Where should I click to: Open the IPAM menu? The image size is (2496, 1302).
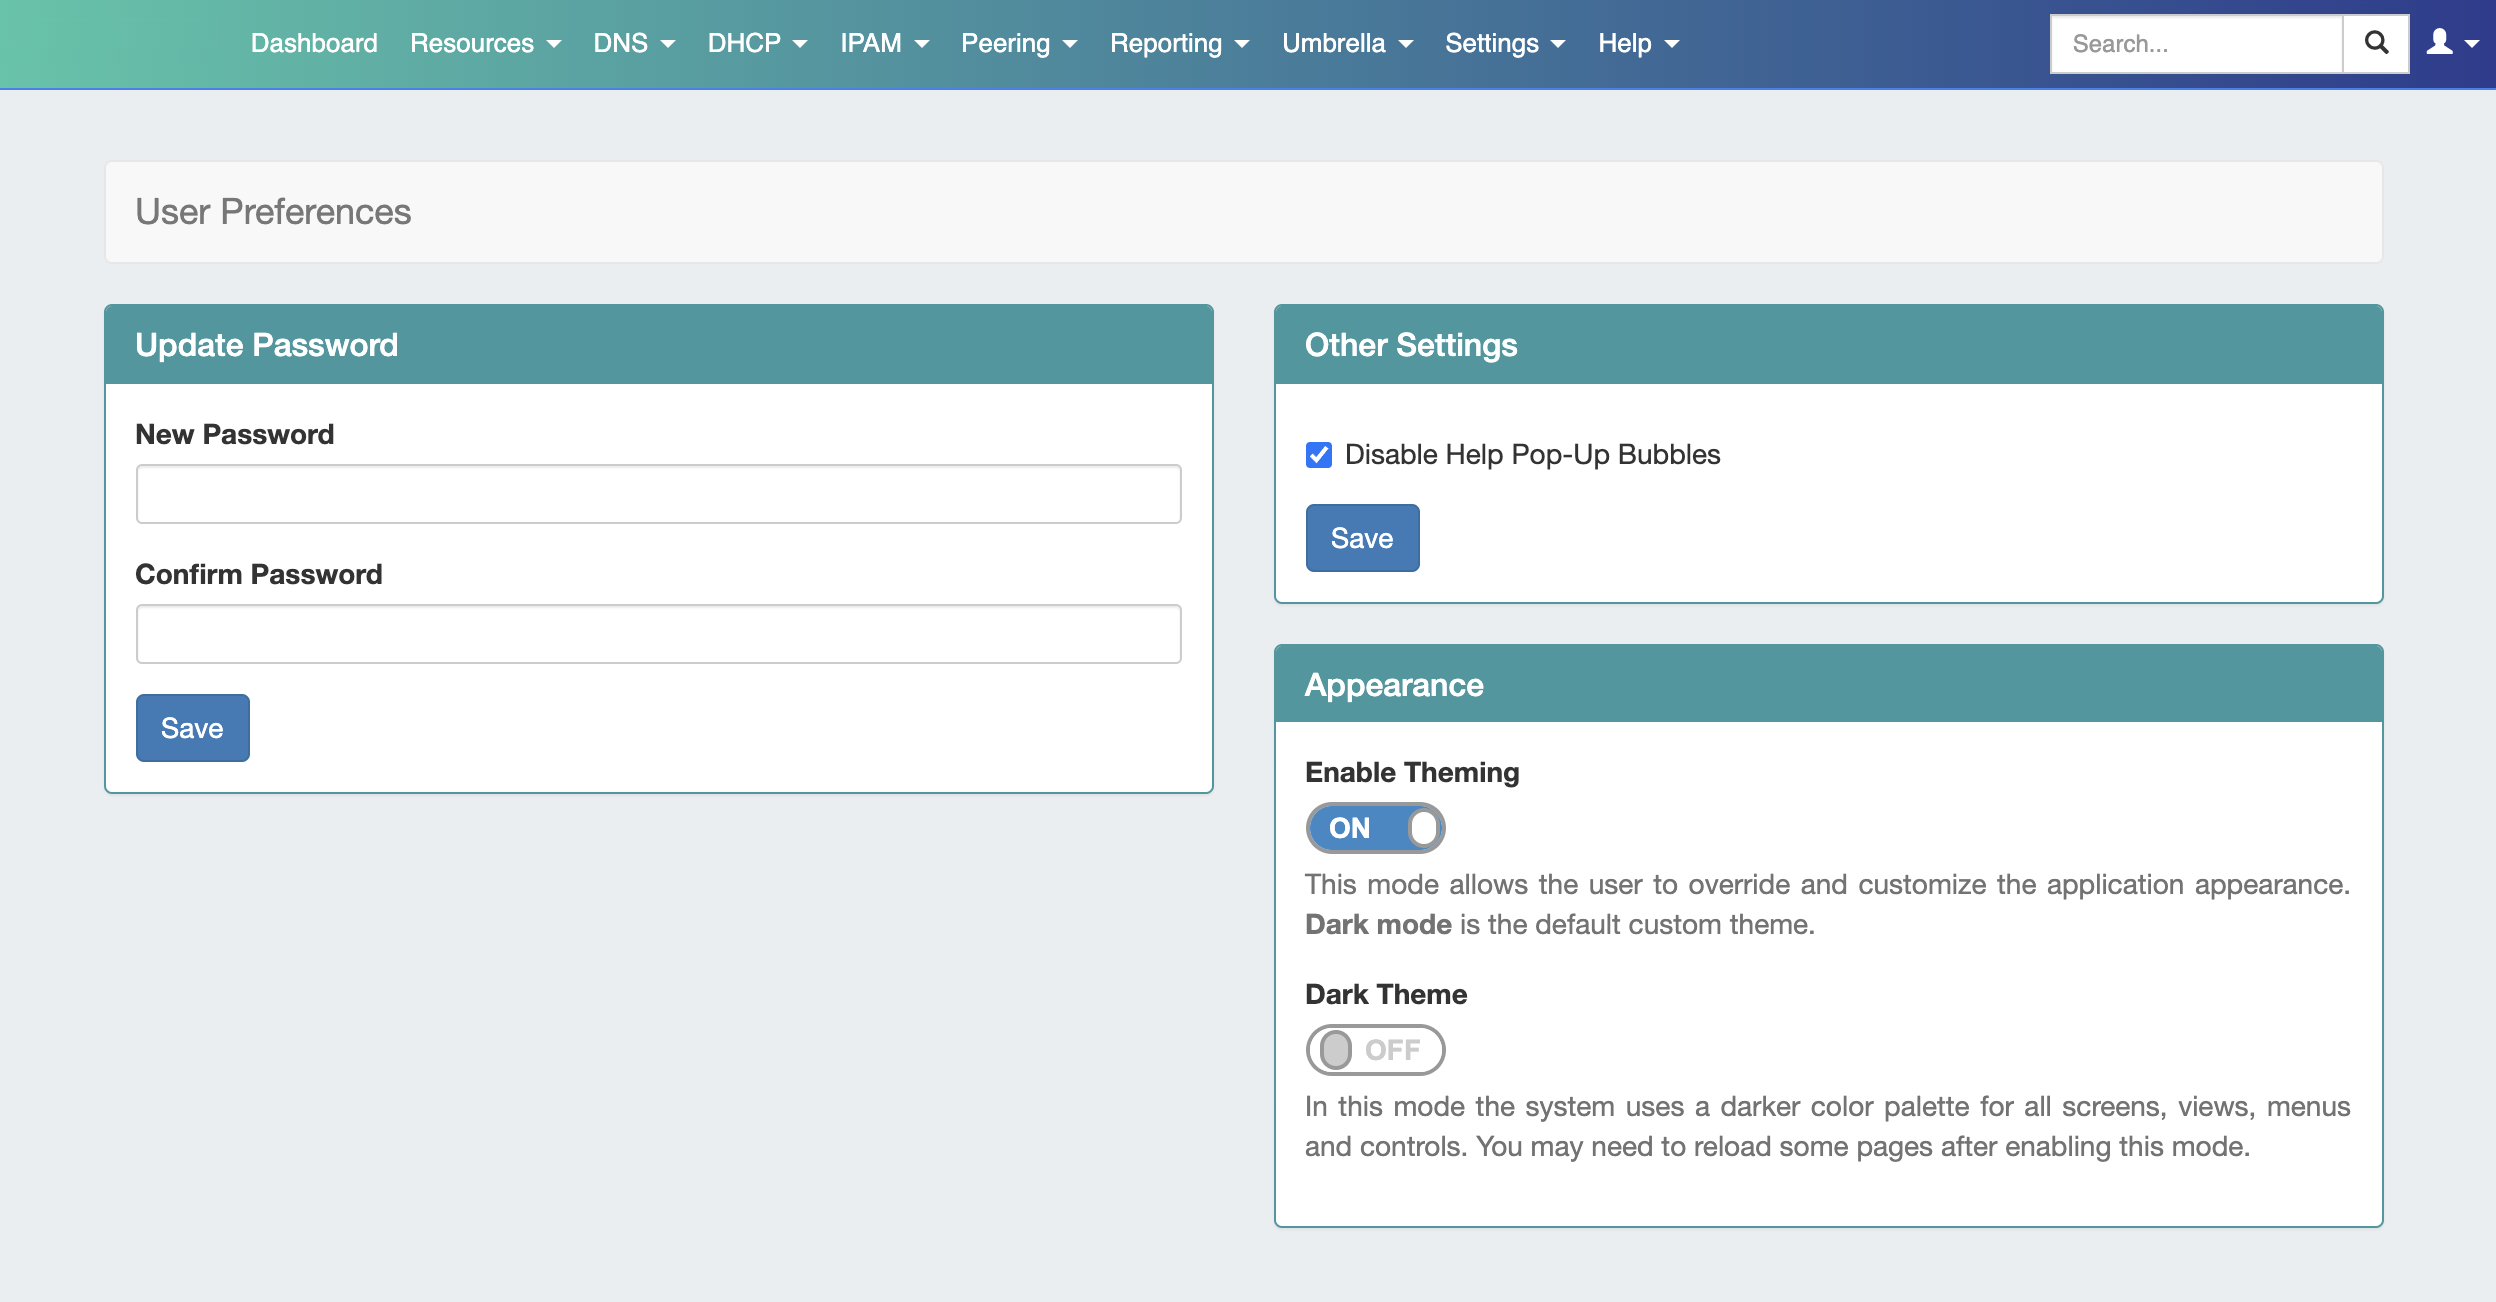pyautogui.click(x=884, y=43)
